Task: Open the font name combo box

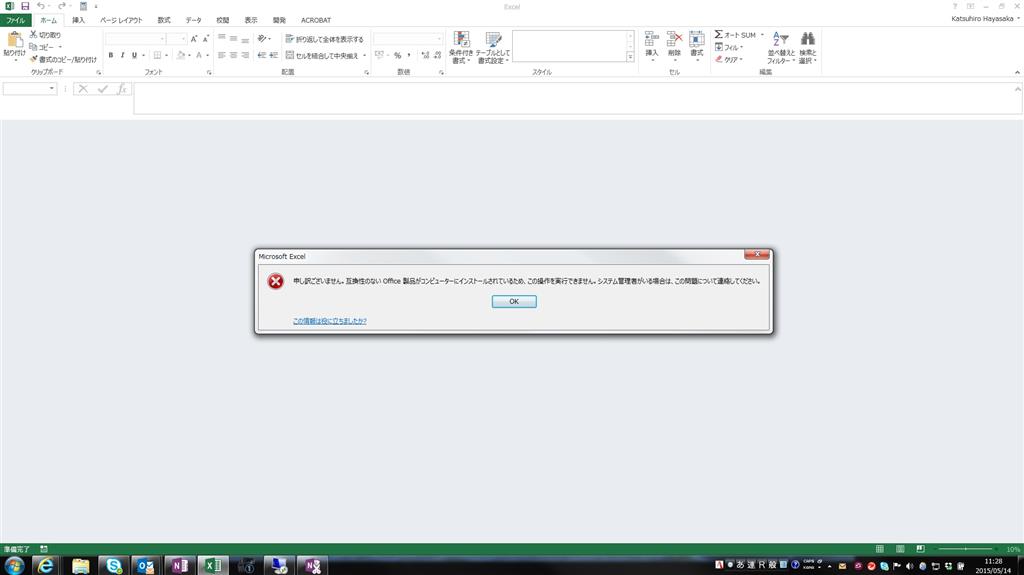Action: 135,39
